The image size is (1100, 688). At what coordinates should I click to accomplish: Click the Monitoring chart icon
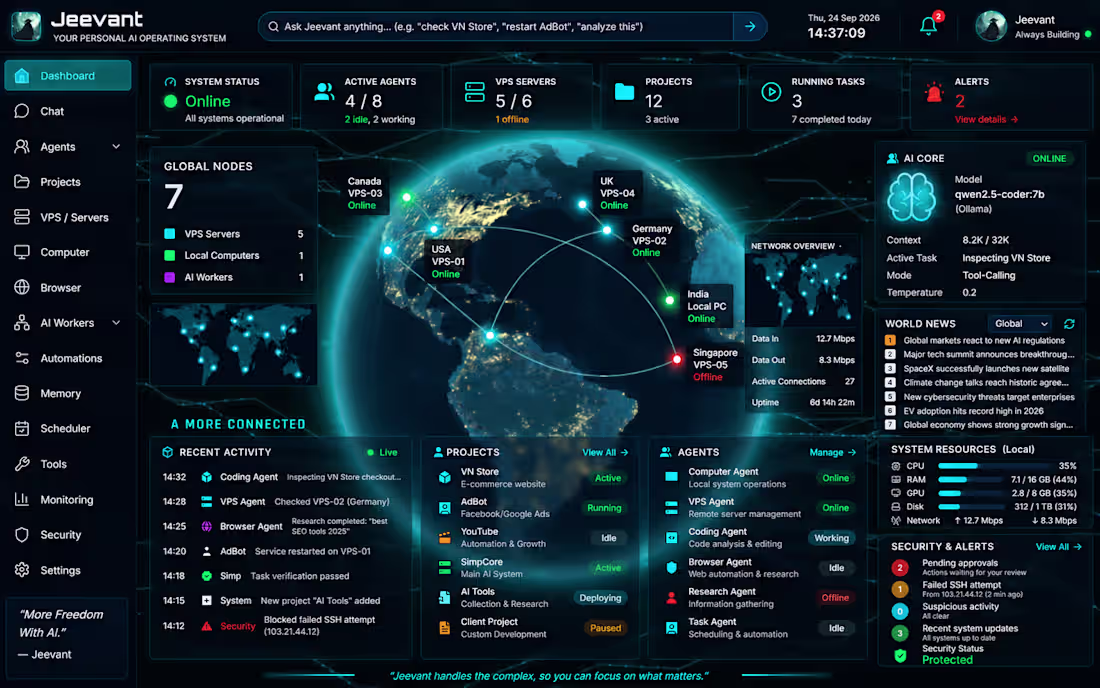[22, 499]
